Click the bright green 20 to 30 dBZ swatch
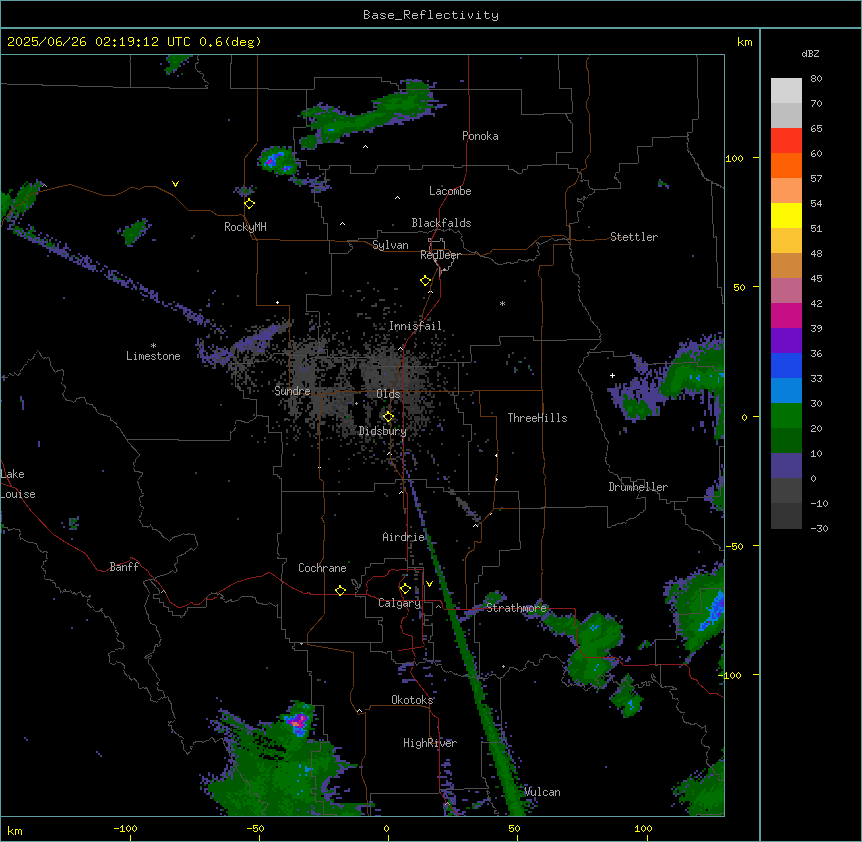The width and height of the screenshot is (862, 842). pyautogui.click(x=786, y=416)
